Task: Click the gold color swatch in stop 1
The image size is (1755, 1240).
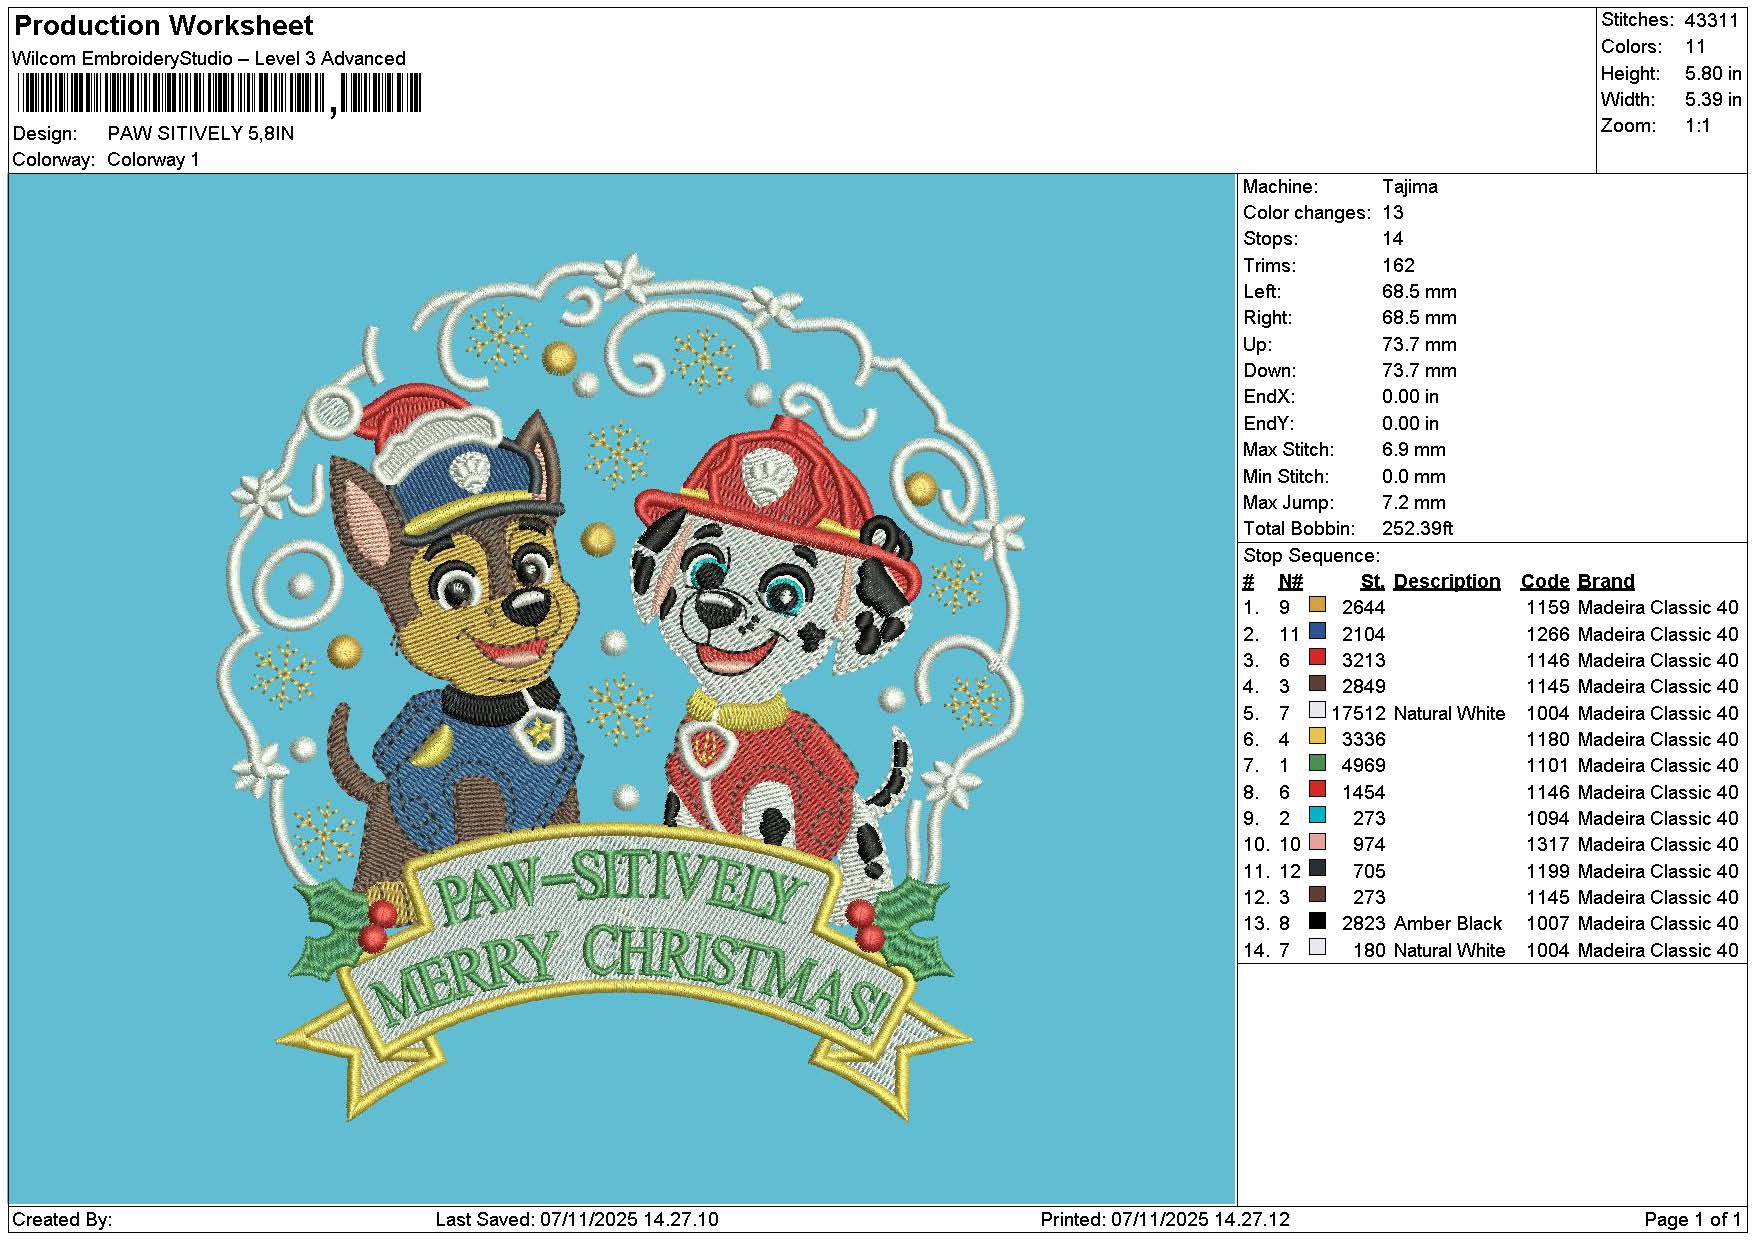Action: coord(1317,605)
